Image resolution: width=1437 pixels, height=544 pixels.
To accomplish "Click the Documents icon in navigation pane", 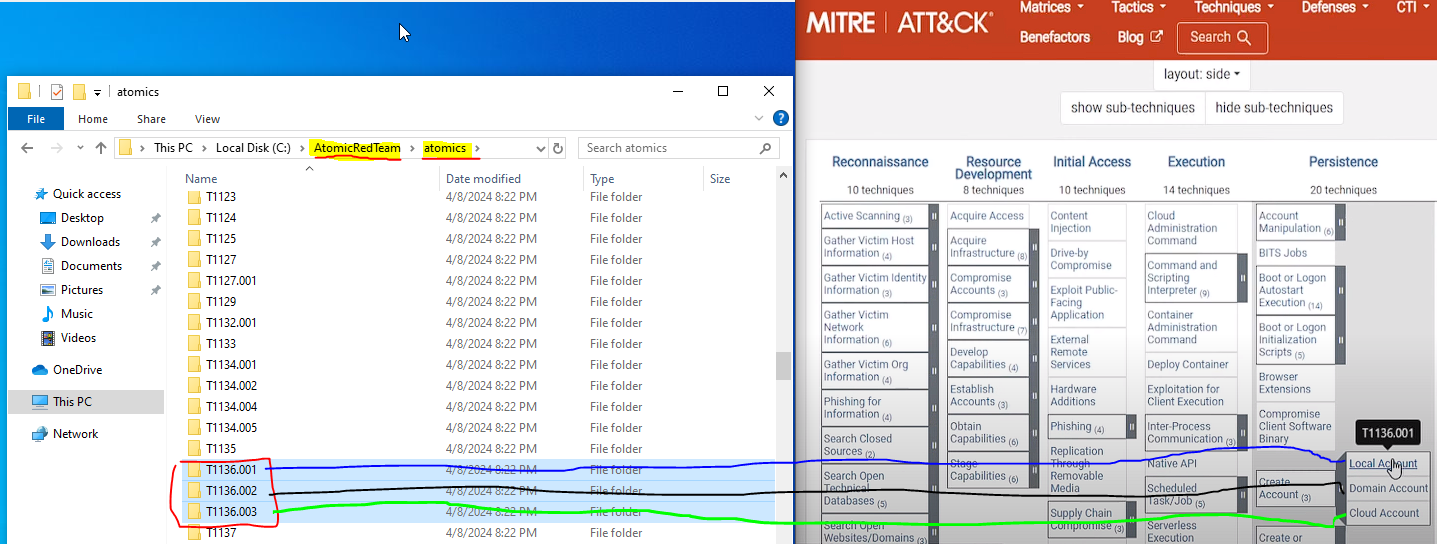I will point(47,266).
